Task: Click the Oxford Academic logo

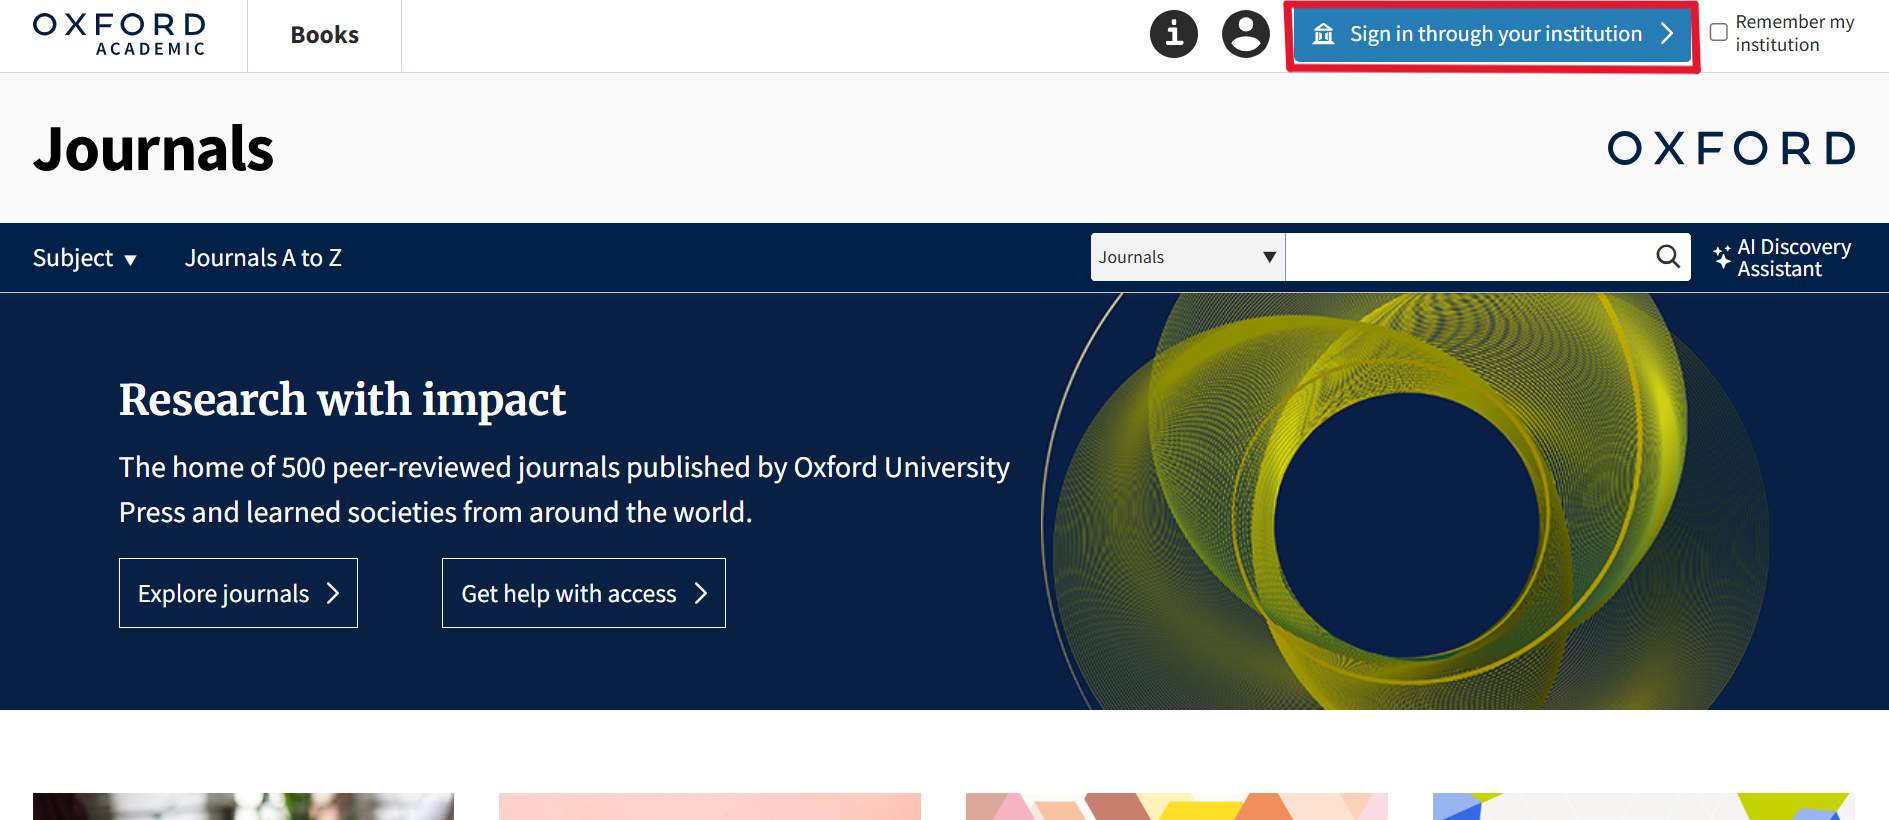Action: point(120,34)
